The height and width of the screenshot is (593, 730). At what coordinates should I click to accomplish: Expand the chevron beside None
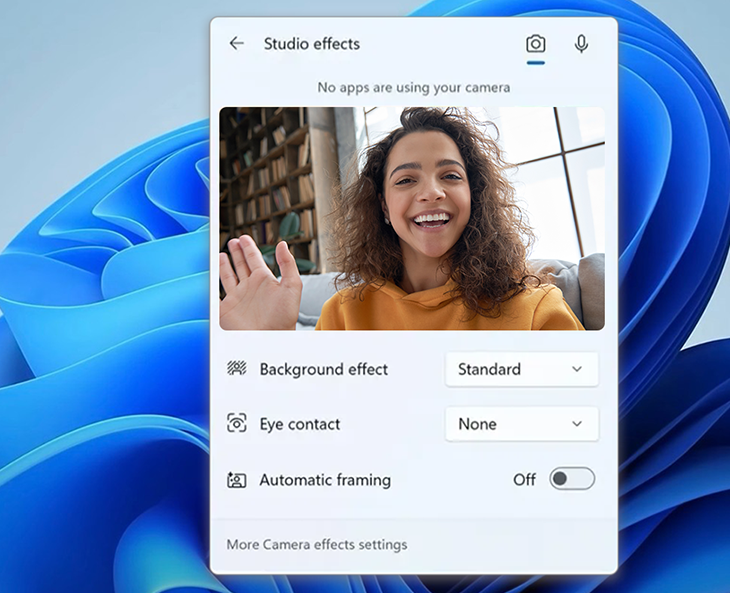pyautogui.click(x=577, y=424)
